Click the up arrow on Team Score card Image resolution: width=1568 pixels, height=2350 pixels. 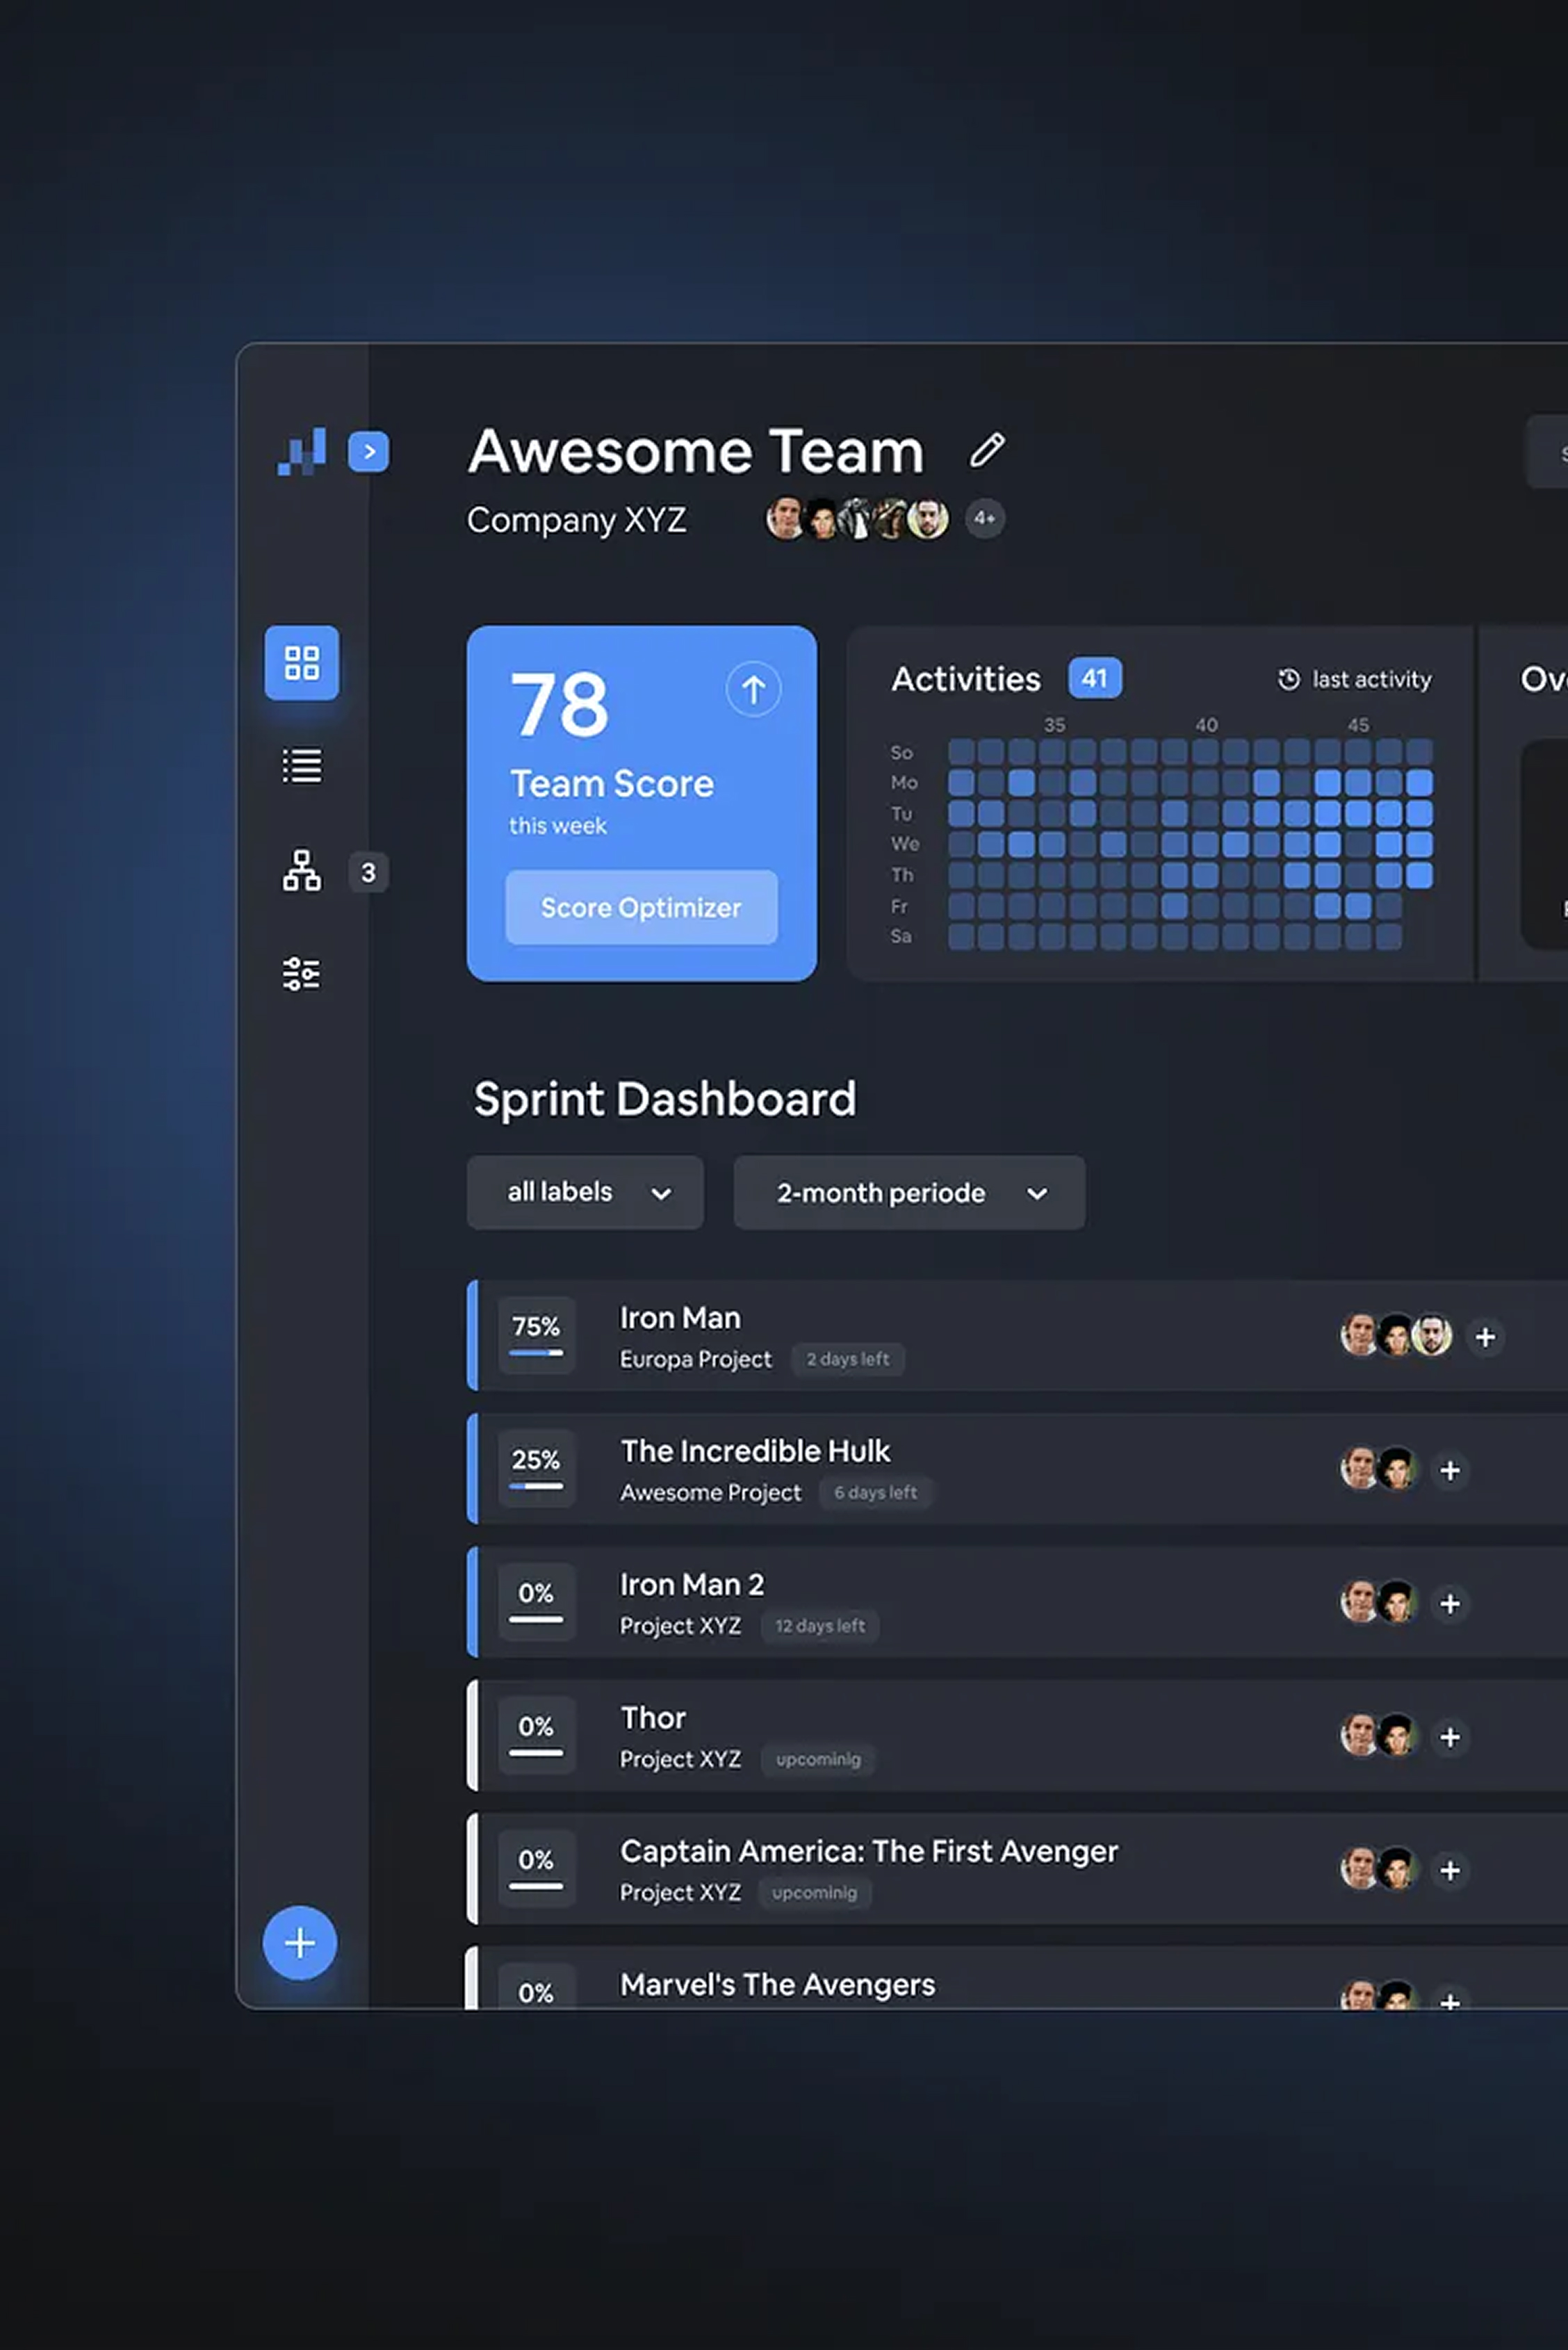(753, 689)
